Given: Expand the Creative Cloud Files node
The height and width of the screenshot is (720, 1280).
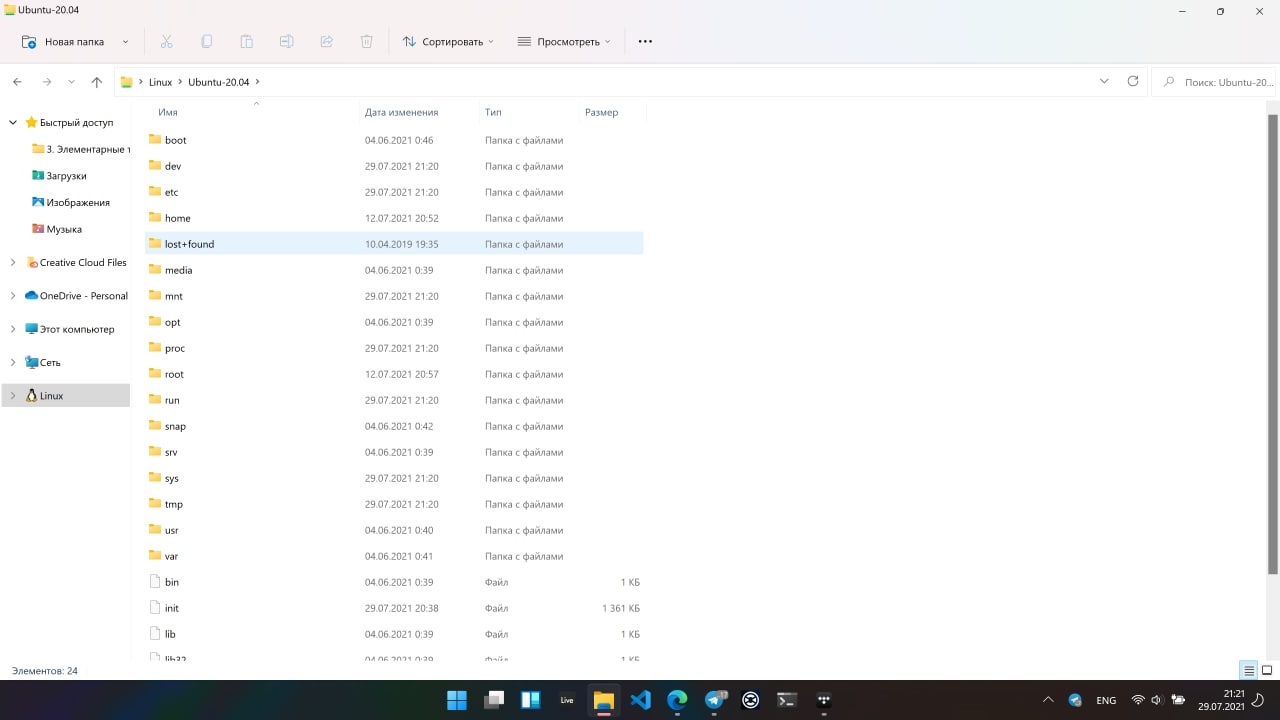Looking at the screenshot, I should tap(13, 262).
